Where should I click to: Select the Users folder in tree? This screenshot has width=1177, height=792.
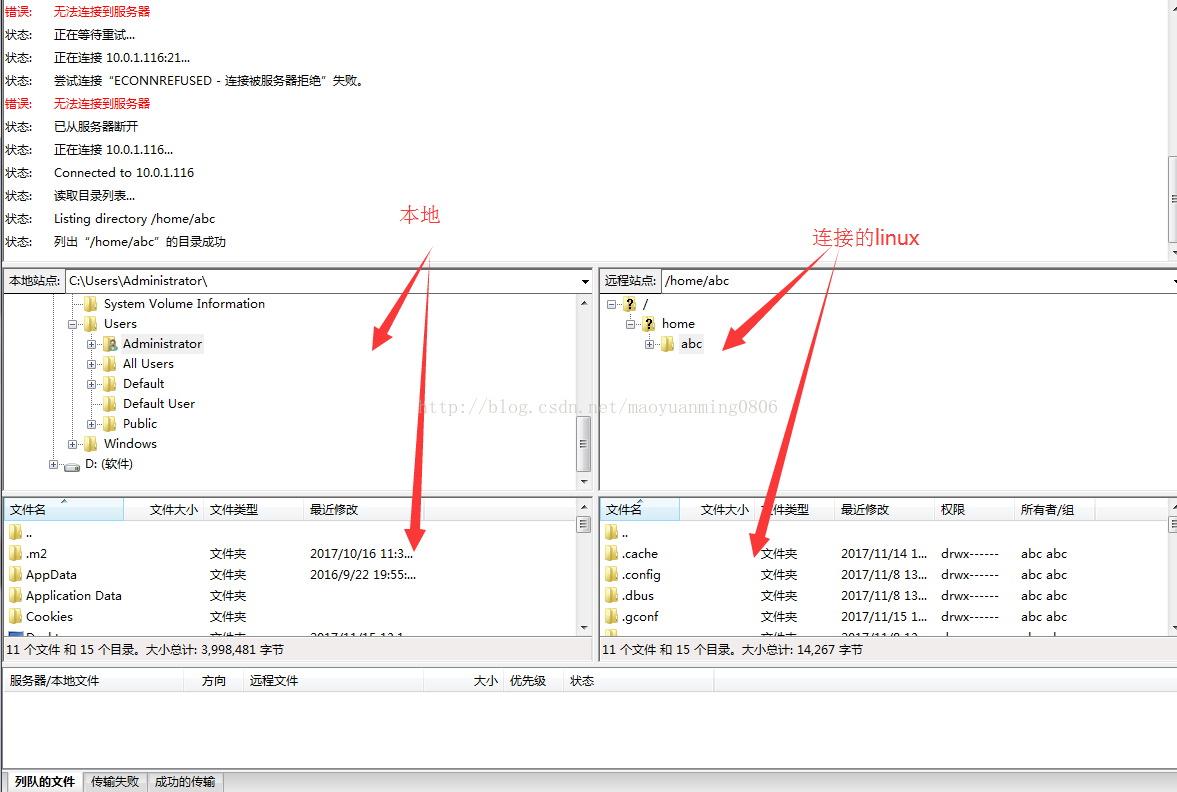pyautogui.click(x=120, y=324)
